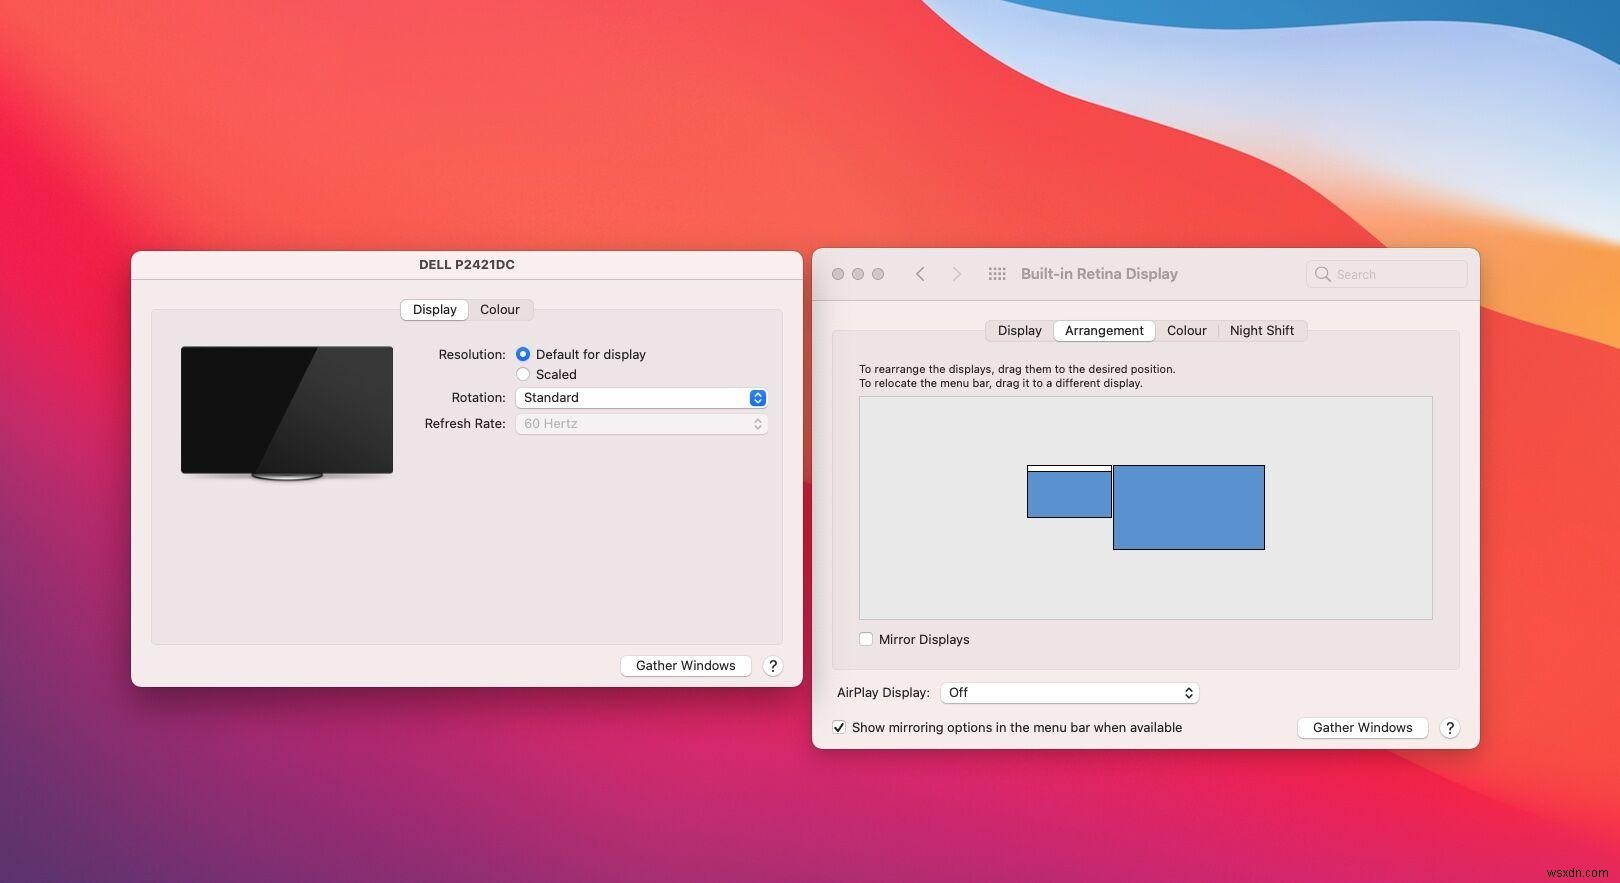The image size is (1620, 883).
Task: Switch to Colour tab in DELL window
Action: (x=500, y=310)
